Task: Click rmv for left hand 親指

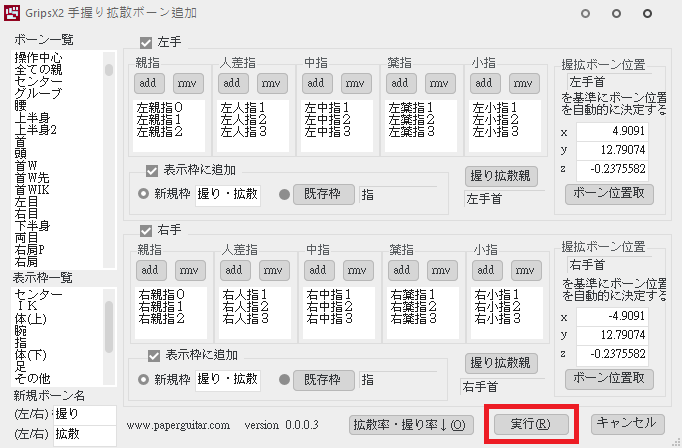Action: (x=188, y=83)
